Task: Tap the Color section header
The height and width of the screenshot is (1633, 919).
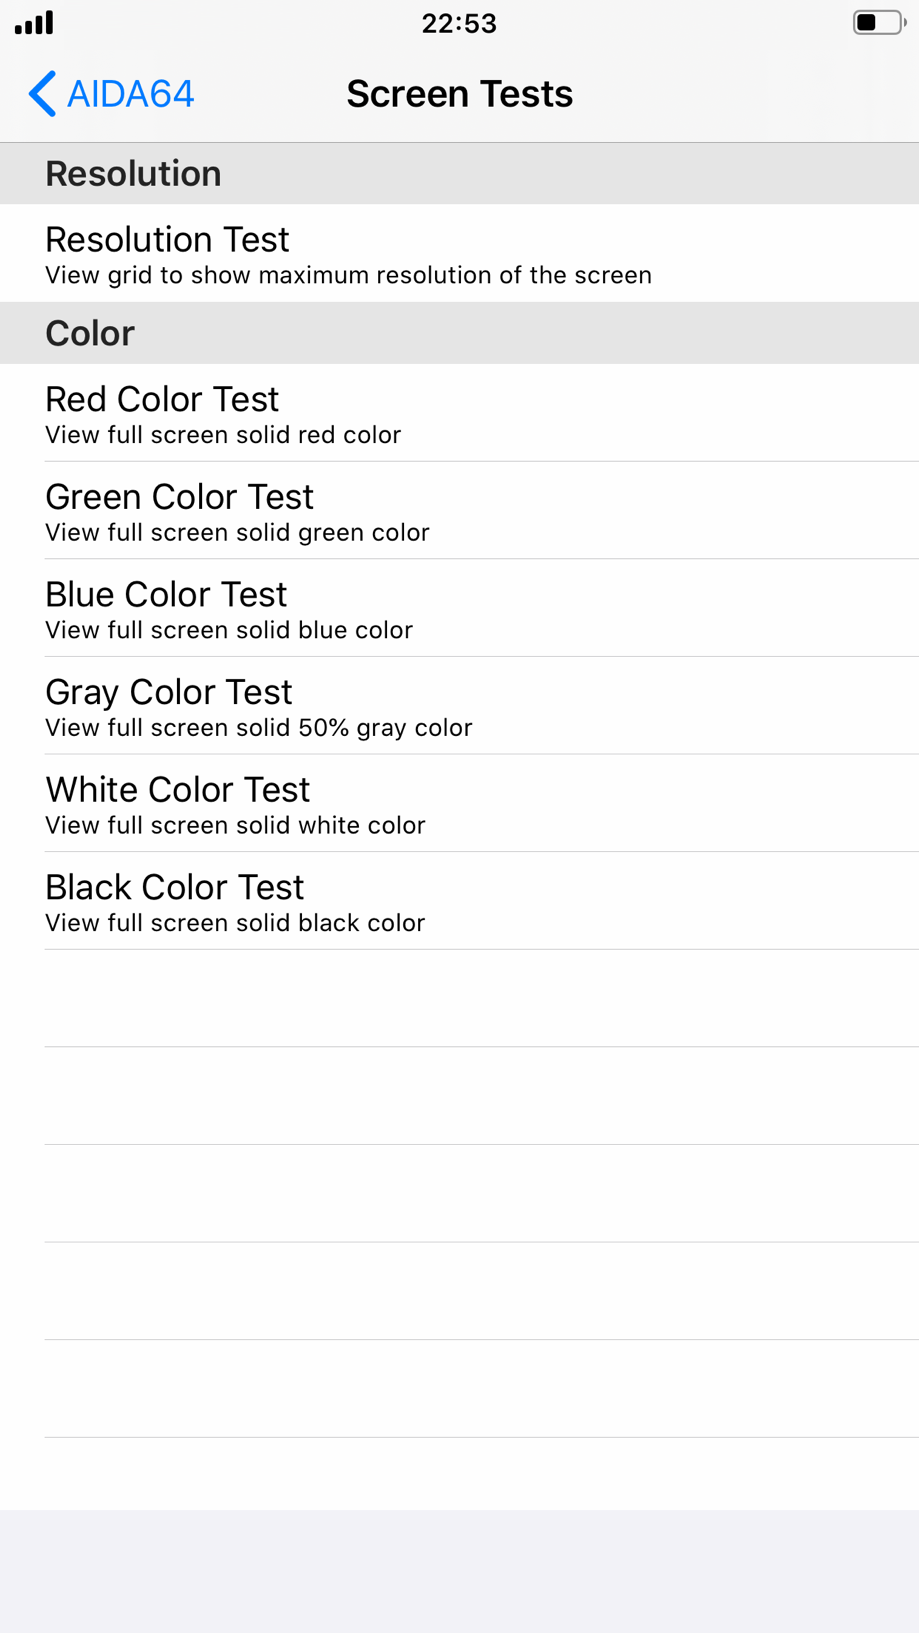Action: 459,333
